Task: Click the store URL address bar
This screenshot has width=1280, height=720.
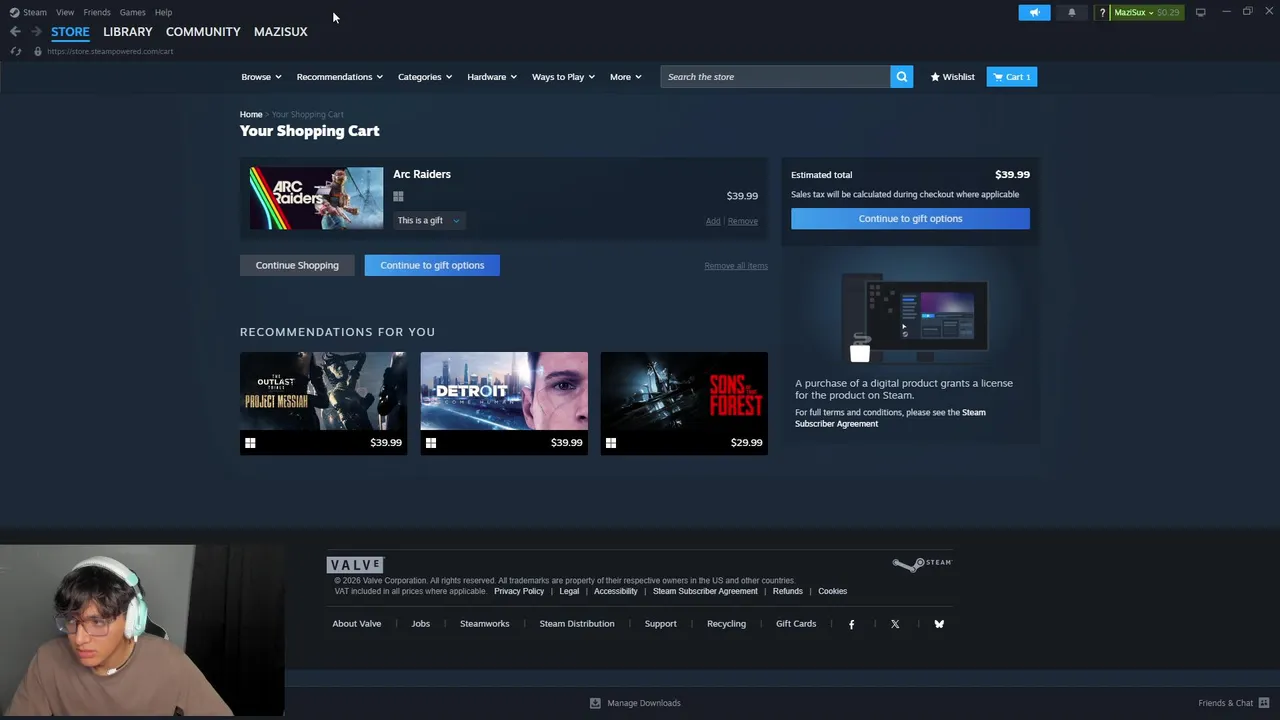Action: 110,51
